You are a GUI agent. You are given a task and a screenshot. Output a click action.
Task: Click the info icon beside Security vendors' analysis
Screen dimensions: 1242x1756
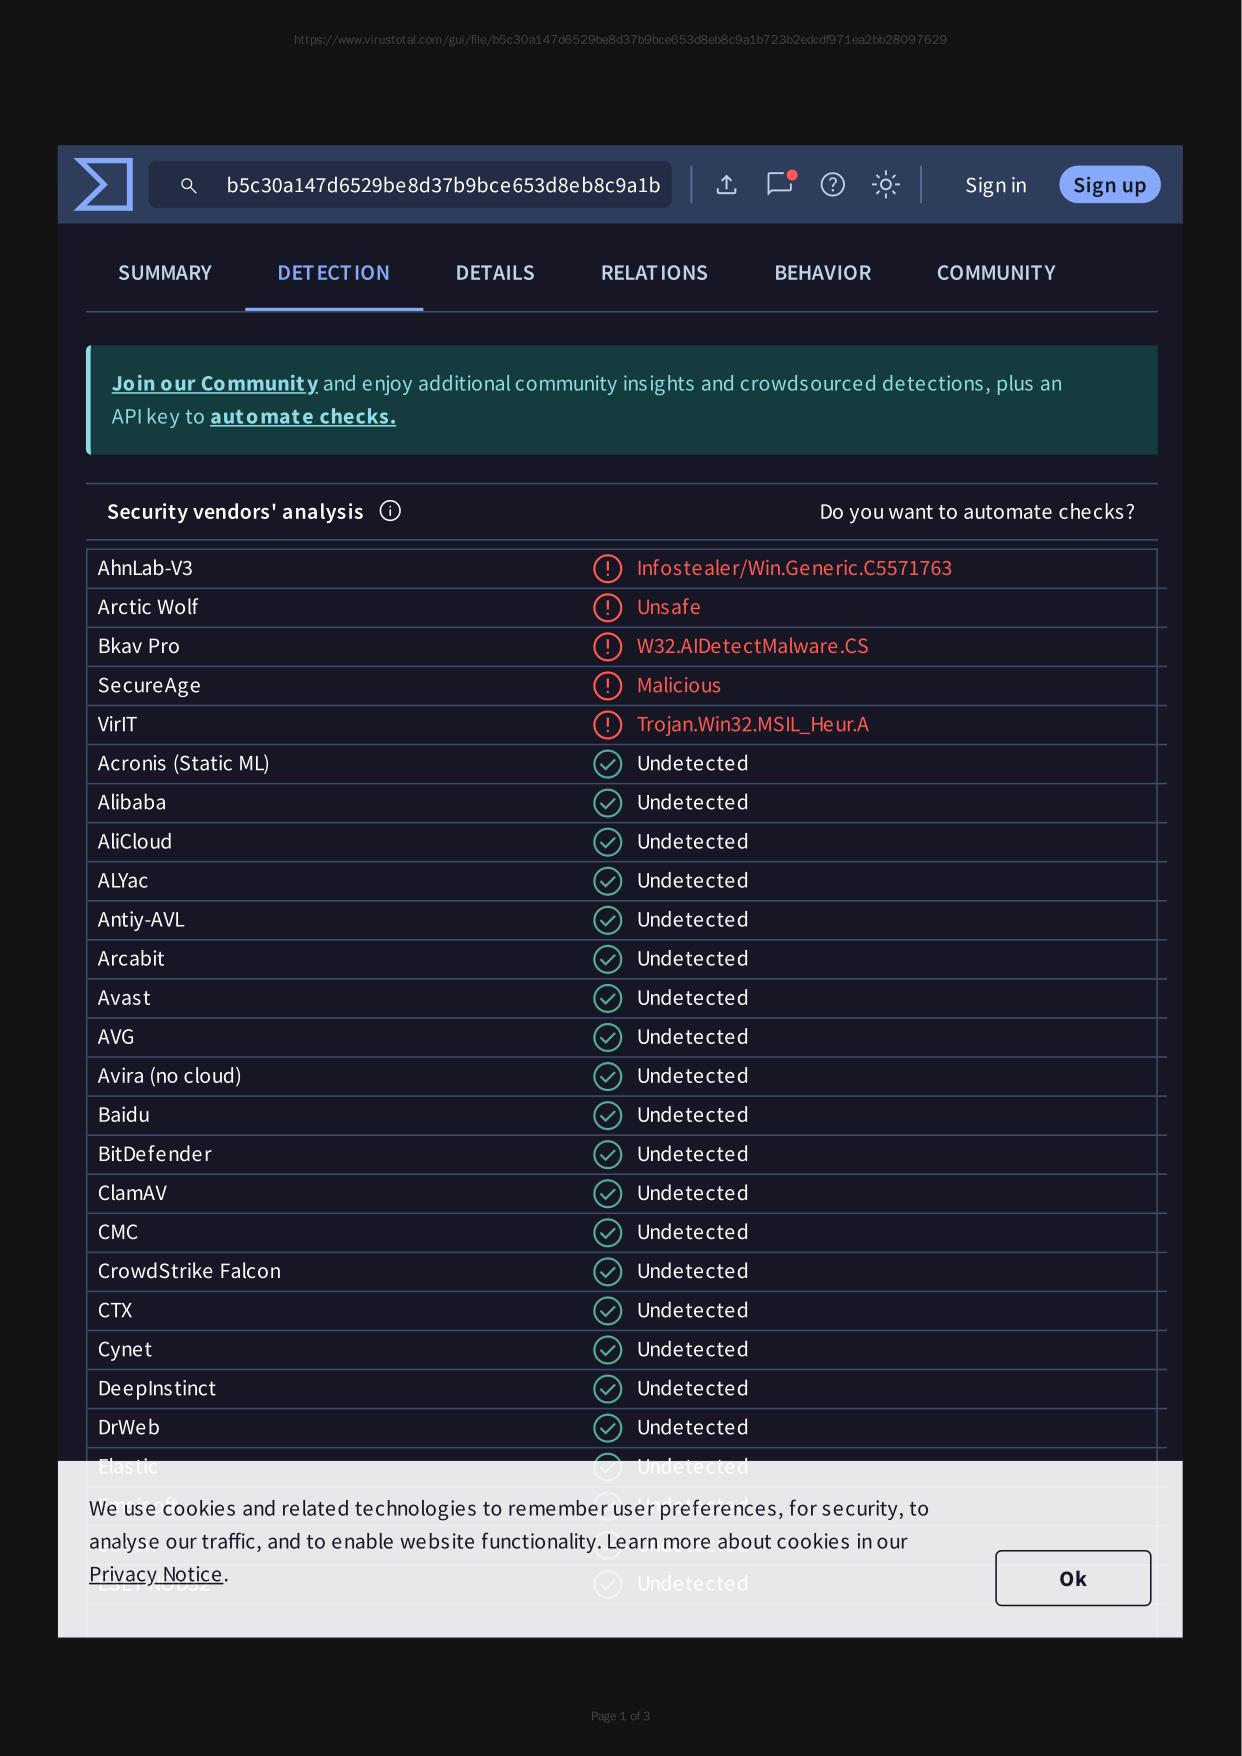(390, 511)
